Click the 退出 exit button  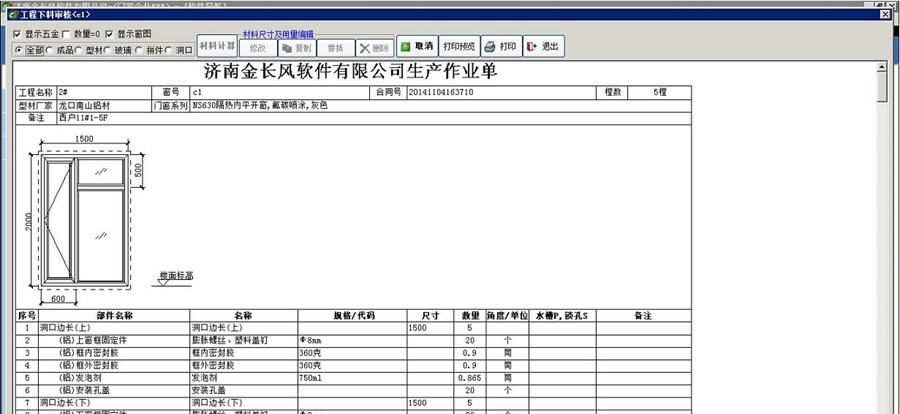coord(544,47)
